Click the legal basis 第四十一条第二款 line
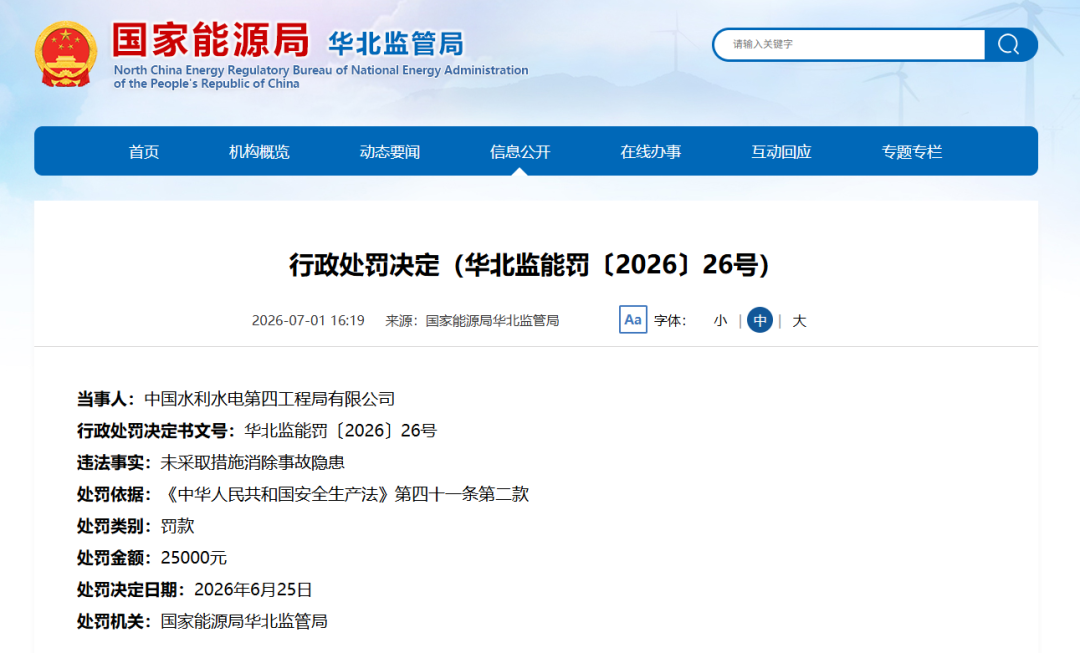Image resolution: width=1080 pixels, height=653 pixels. (345, 494)
